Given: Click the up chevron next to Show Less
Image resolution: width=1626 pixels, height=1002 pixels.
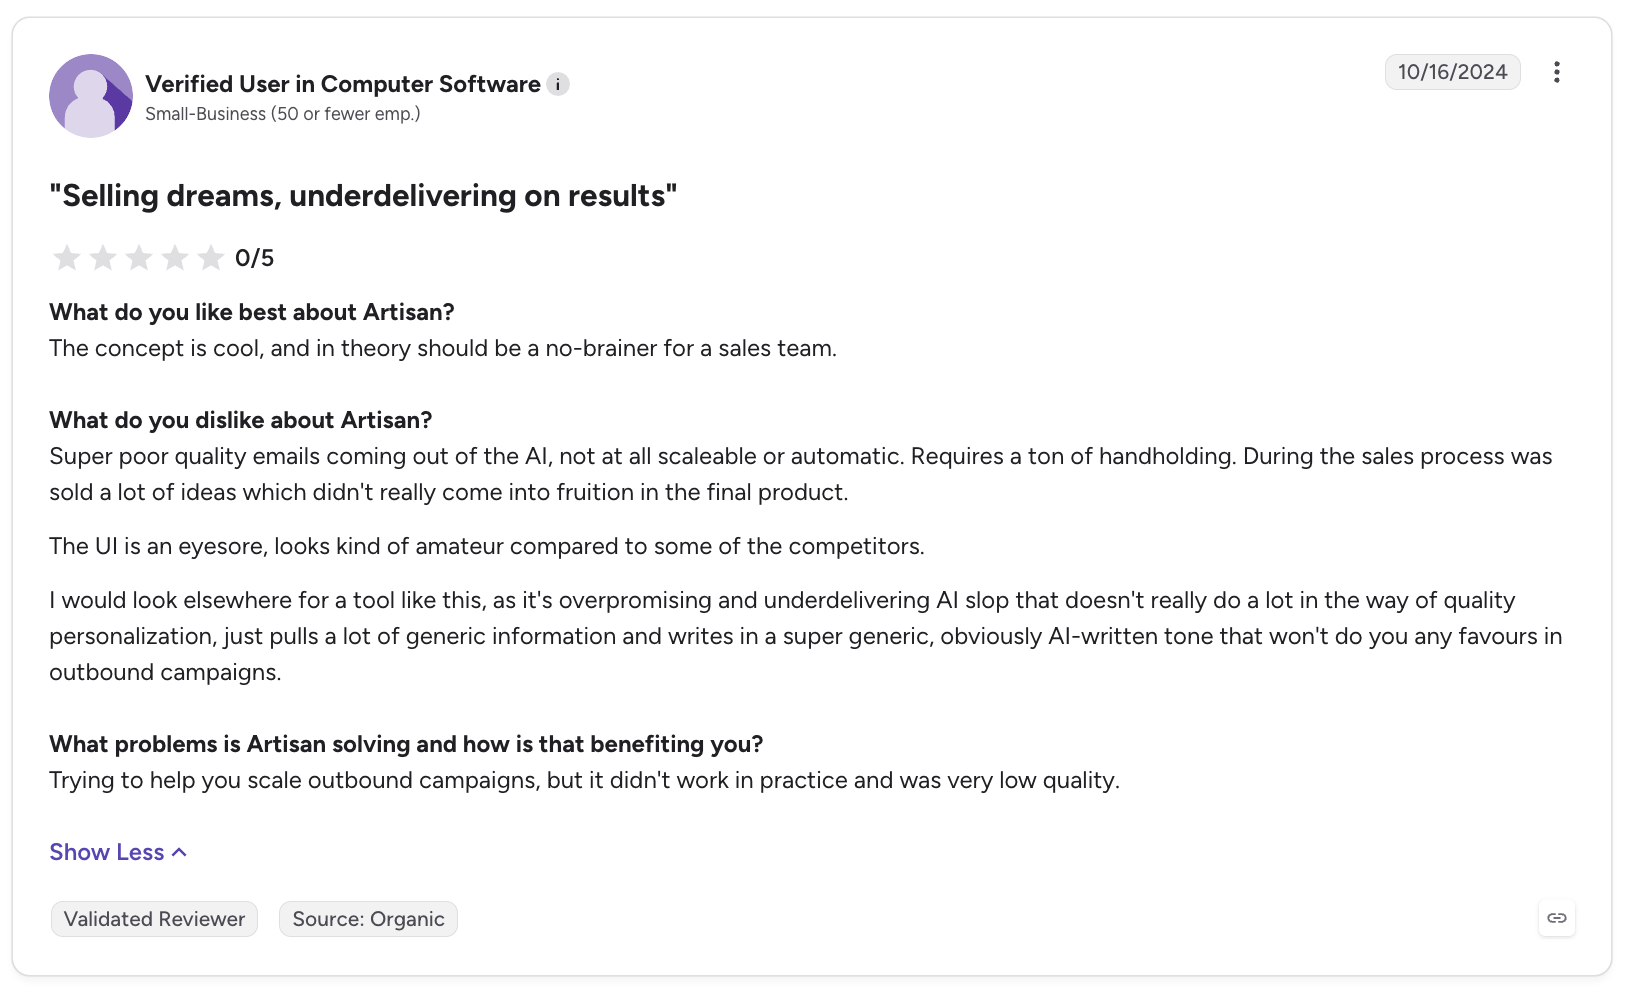Looking at the screenshot, I should pos(179,853).
